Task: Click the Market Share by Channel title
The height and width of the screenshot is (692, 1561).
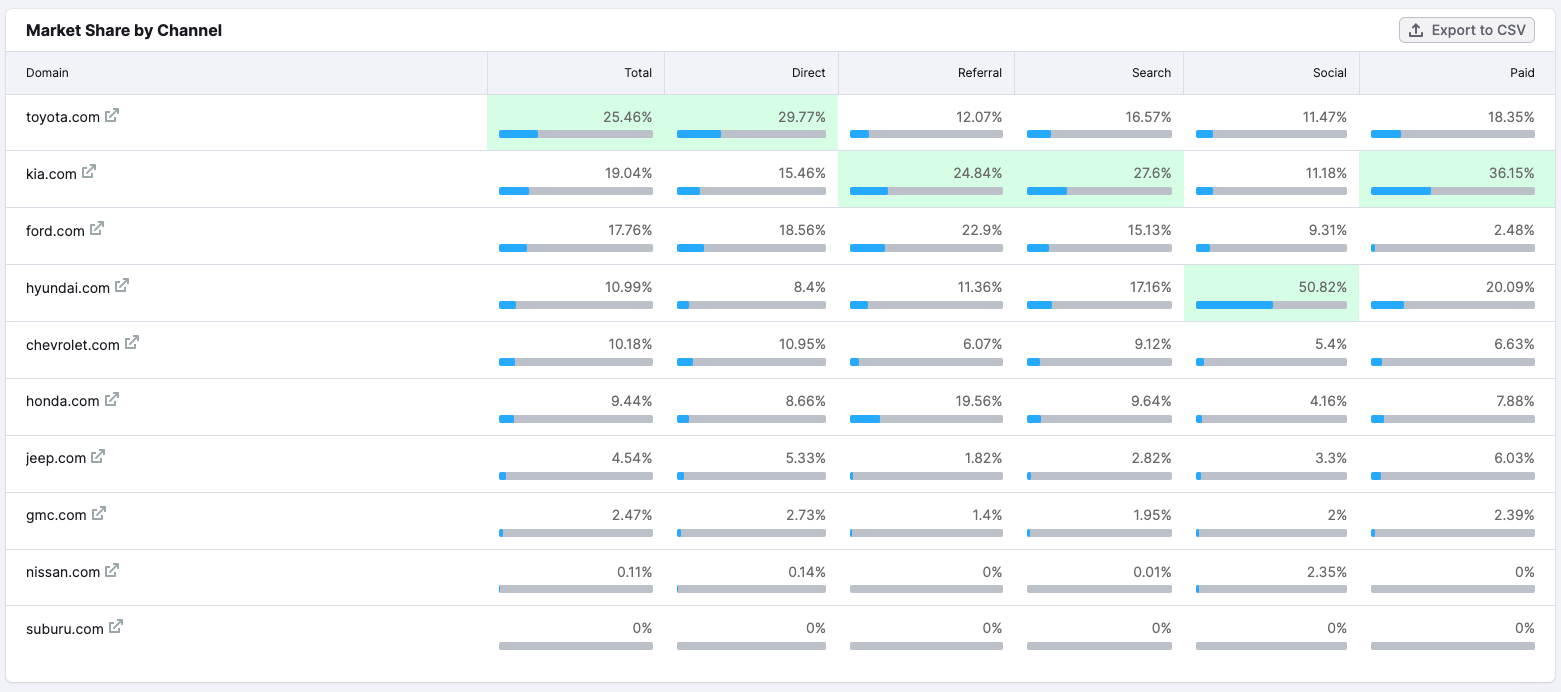Action: click(124, 30)
